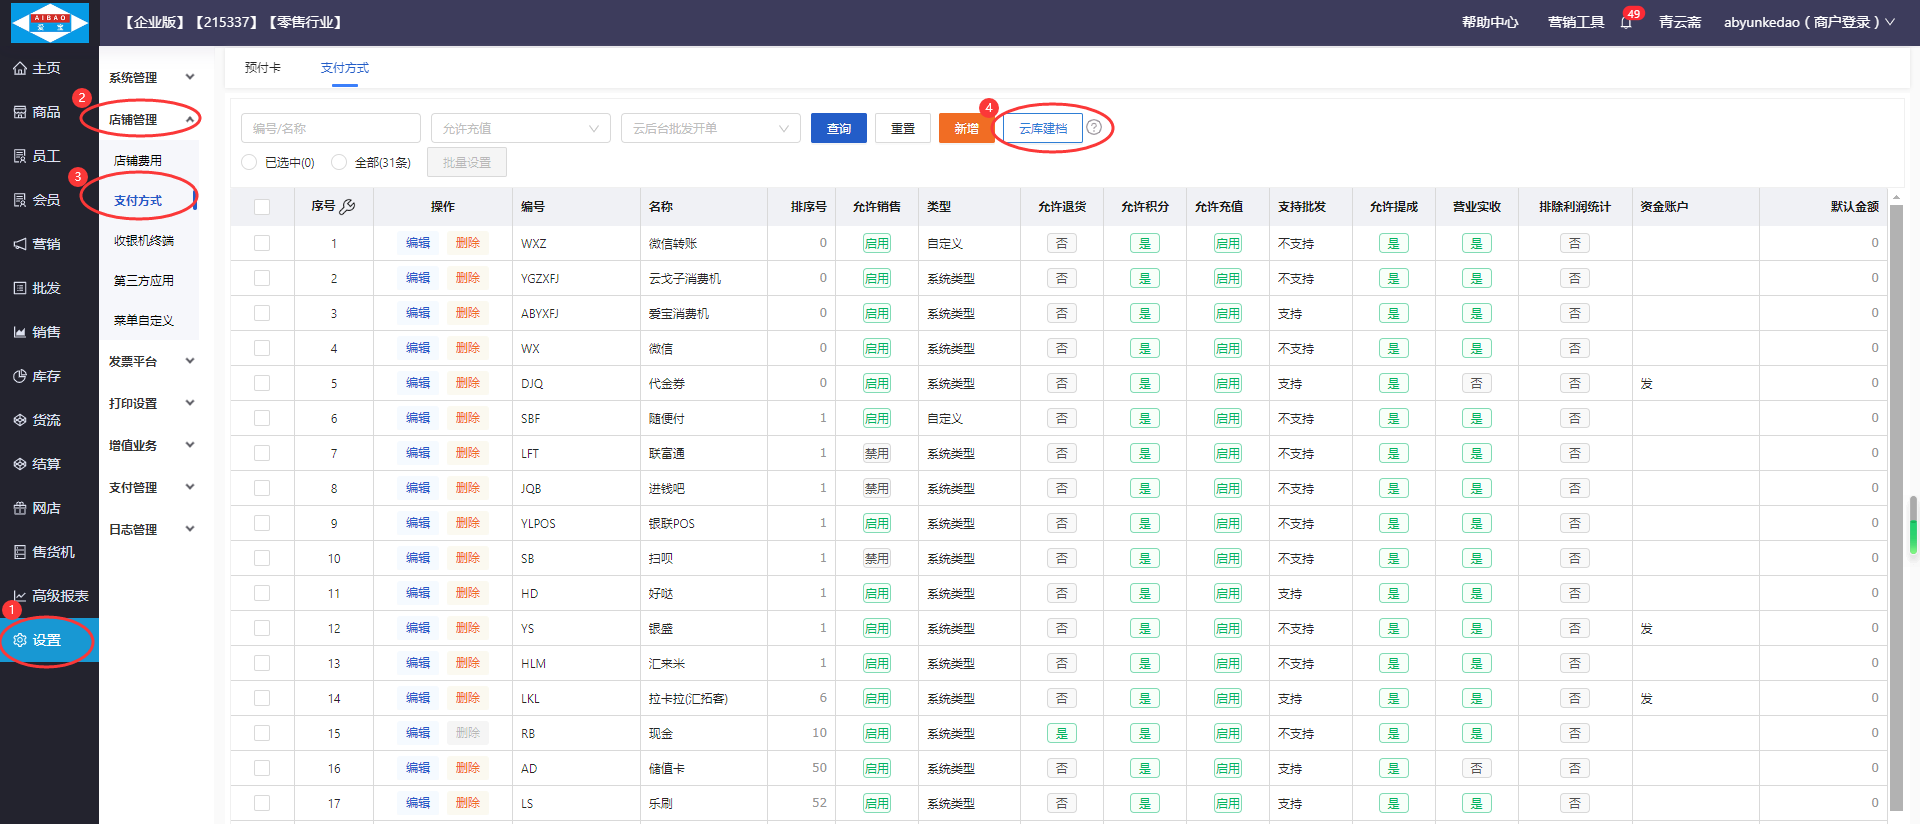This screenshot has height=824, width=1920.
Task: Click the AIBAO logo at top left
Action: [x=49, y=23]
